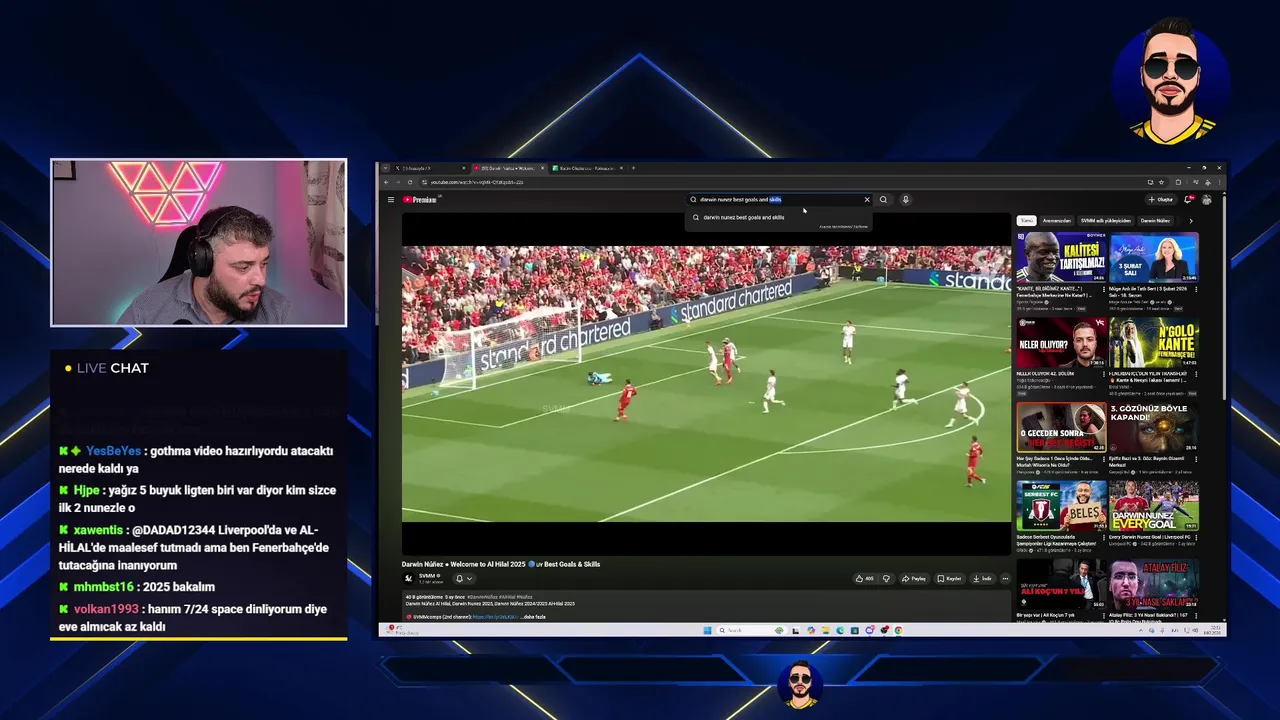The width and height of the screenshot is (1280, 720).
Task: Focus the YouTube search input field
Action: coord(778,200)
